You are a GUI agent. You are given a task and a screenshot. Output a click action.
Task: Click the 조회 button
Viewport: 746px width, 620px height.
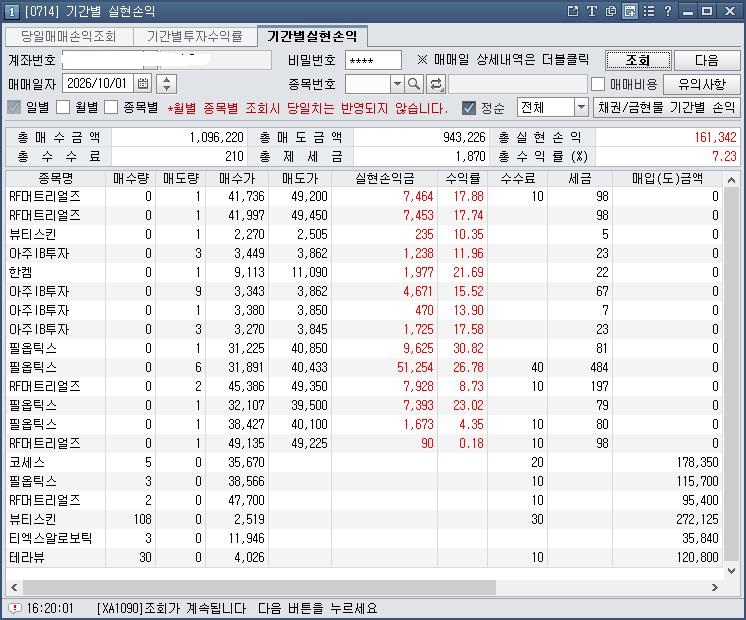tap(638, 60)
